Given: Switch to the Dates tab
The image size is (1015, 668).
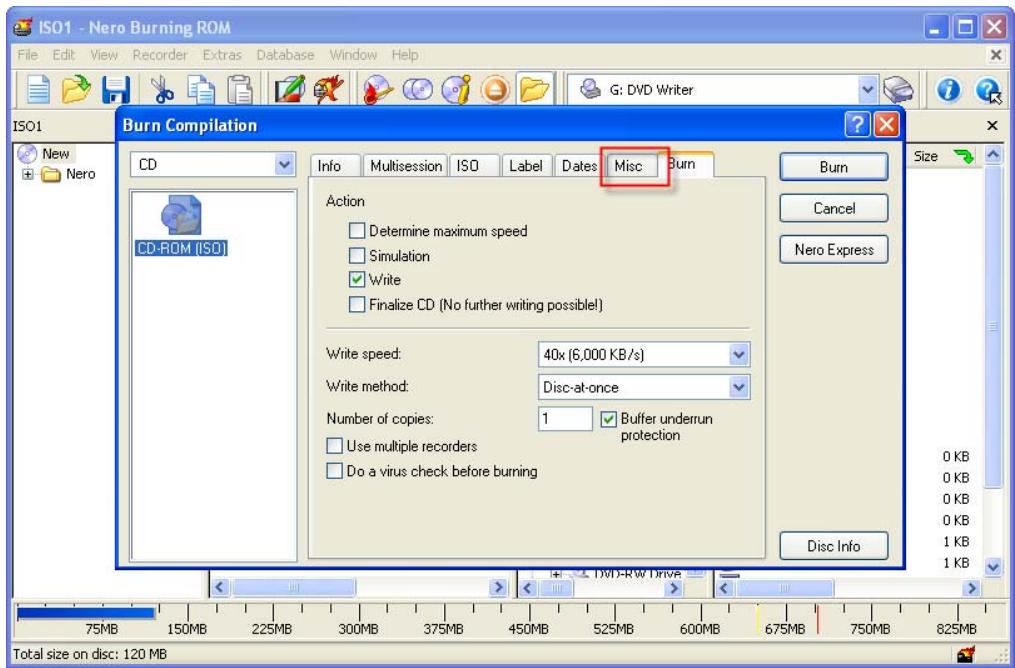Looking at the screenshot, I should point(579,166).
